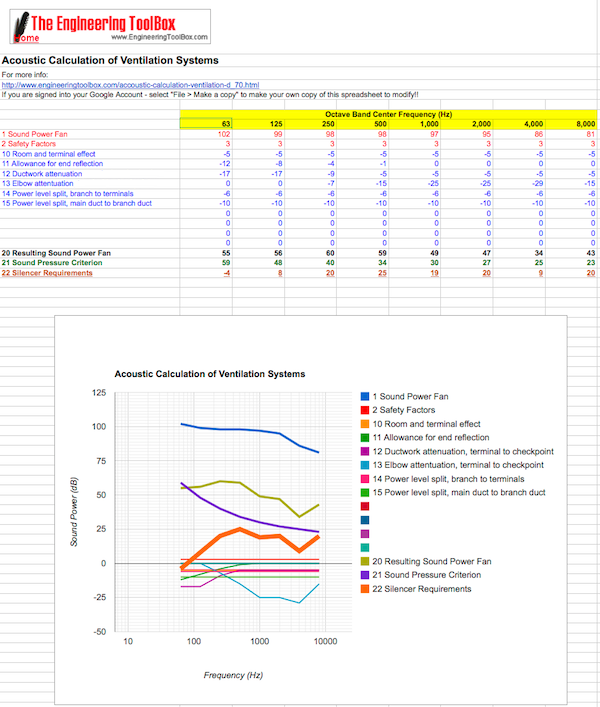Click the 'For more info:' cell
Image resolution: width=600 pixels, height=707 pixels.
click(x=25, y=75)
